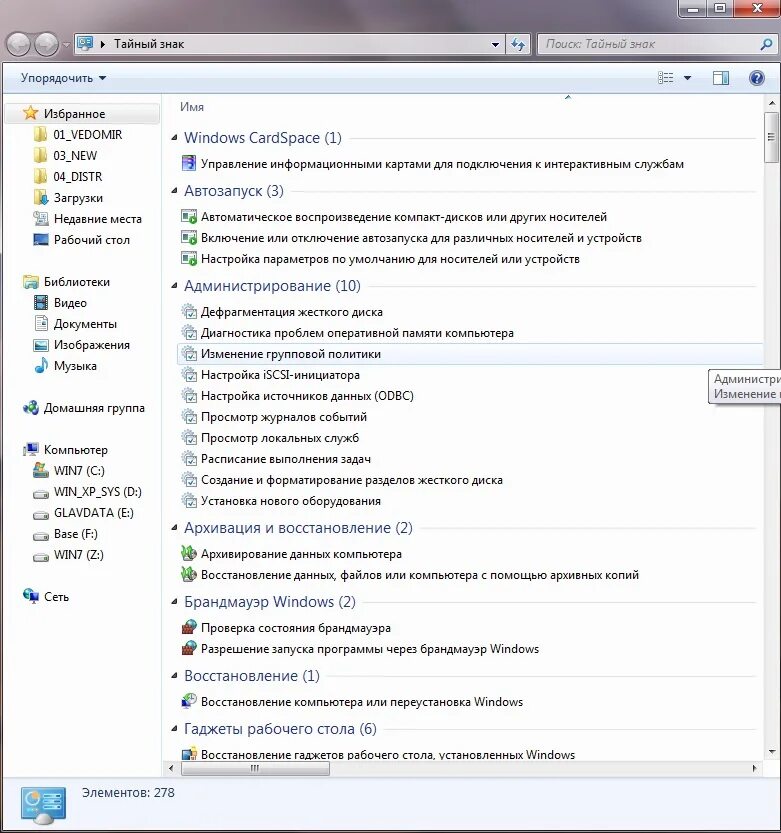
Task: Go back with the Back arrow button
Action: [18, 44]
